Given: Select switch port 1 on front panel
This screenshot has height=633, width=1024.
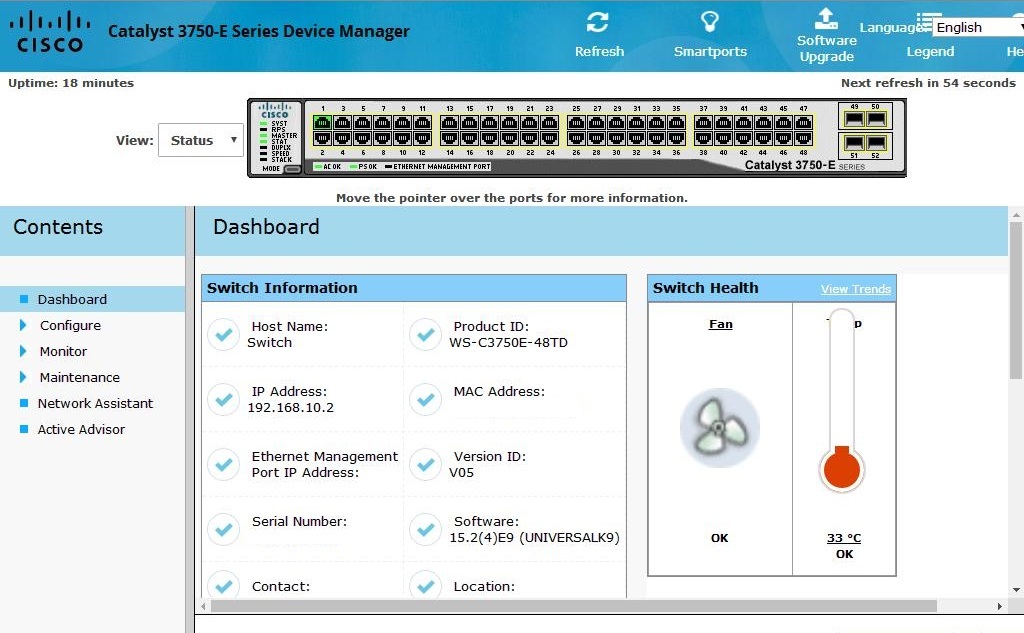Looking at the screenshot, I should click(322, 123).
